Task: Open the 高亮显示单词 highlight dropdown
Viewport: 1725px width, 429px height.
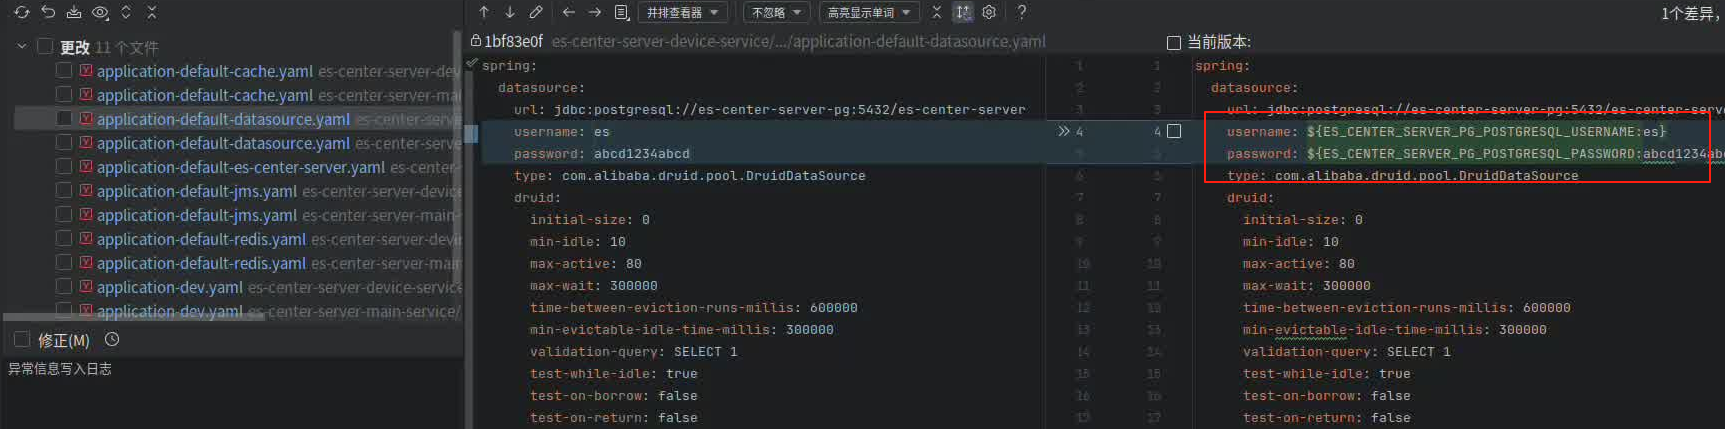Action: (x=868, y=13)
